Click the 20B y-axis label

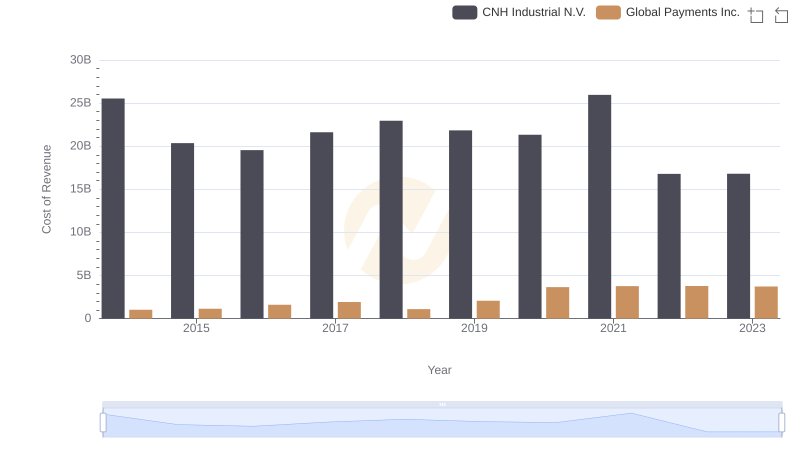pos(81,146)
